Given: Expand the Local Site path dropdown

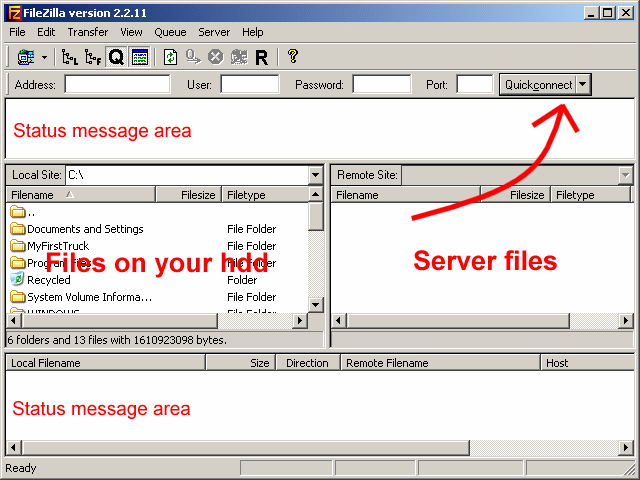Looking at the screenshot, I should point(315,175).
